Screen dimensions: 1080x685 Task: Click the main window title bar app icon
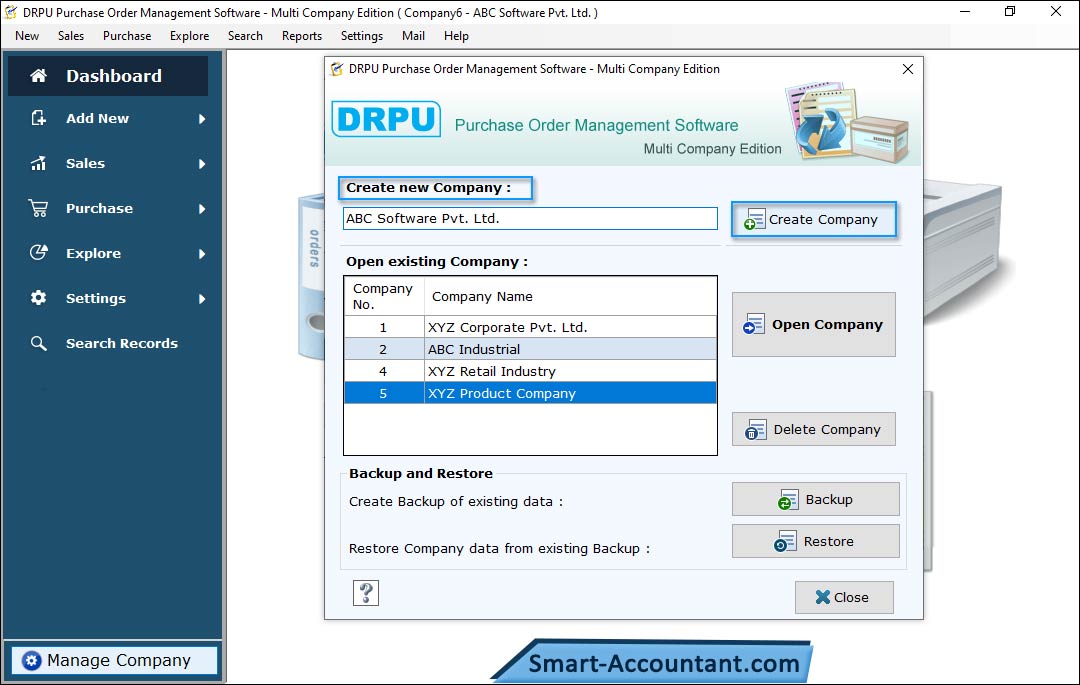[x=10, y=12]
